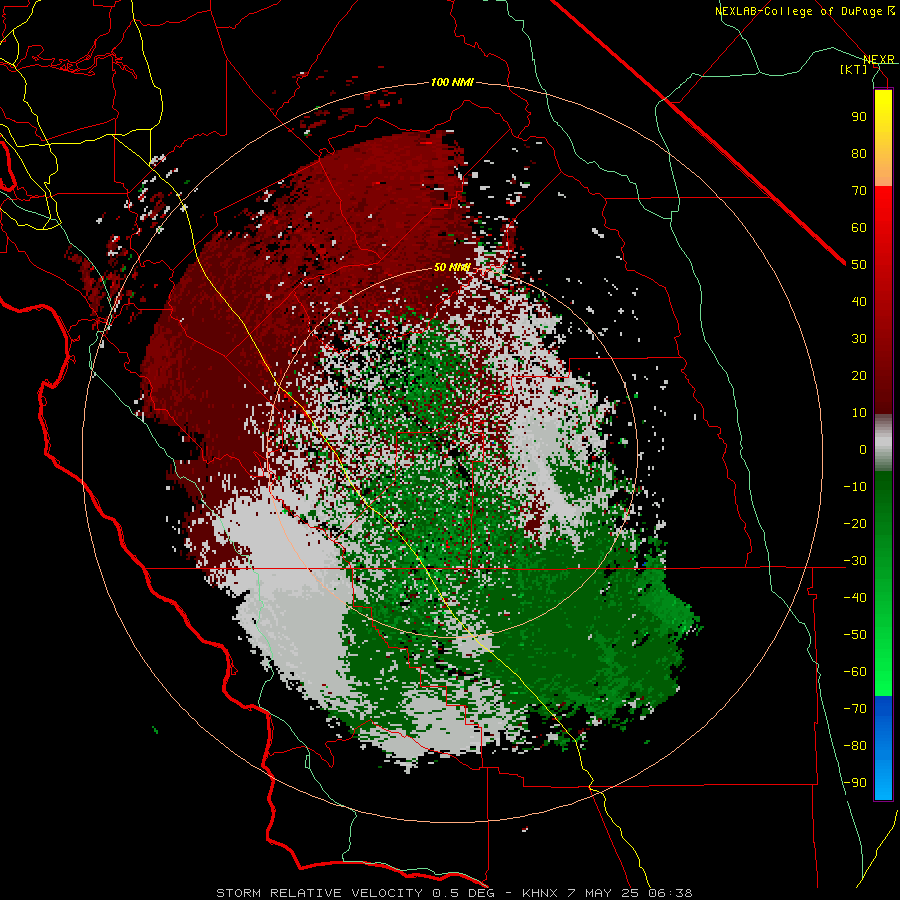The image size is (900, 900).
Task: Select the -80 value on velocity scale
Action: pos(855,746)
